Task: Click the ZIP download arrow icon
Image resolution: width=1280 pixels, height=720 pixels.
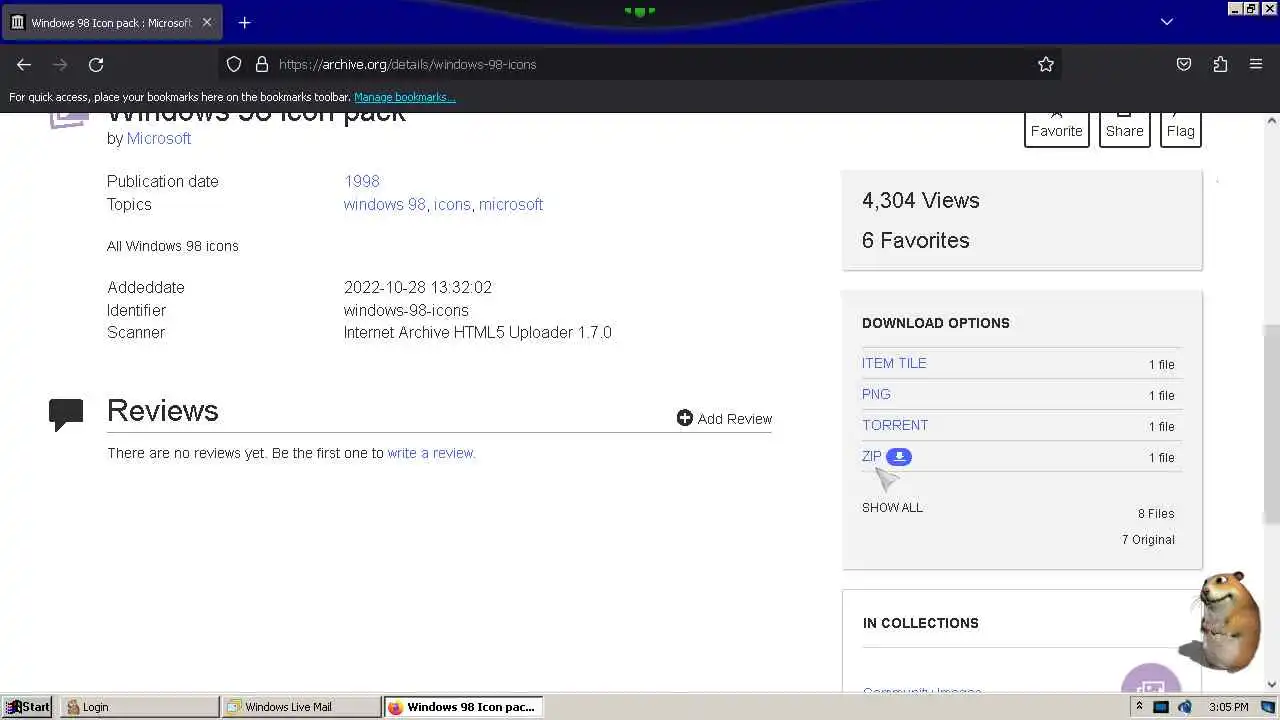Action: tap(899, 457)
